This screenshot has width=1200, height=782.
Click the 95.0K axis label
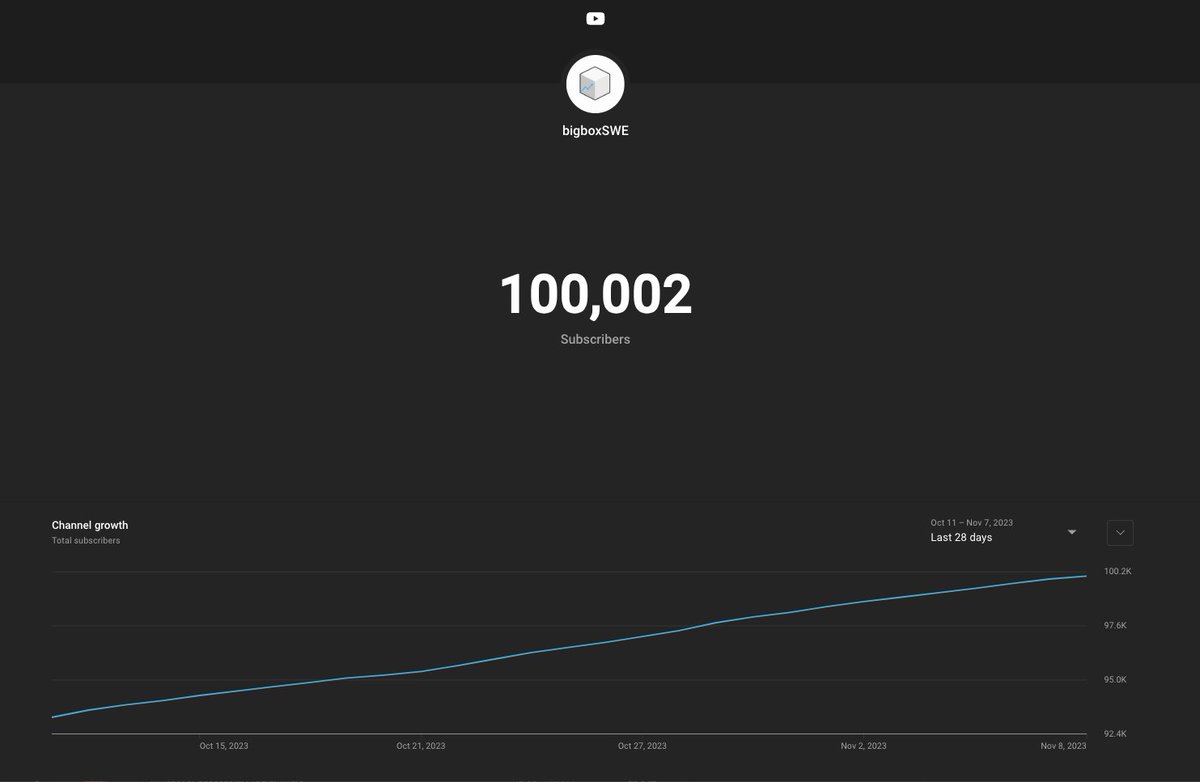pos(1115,679)
